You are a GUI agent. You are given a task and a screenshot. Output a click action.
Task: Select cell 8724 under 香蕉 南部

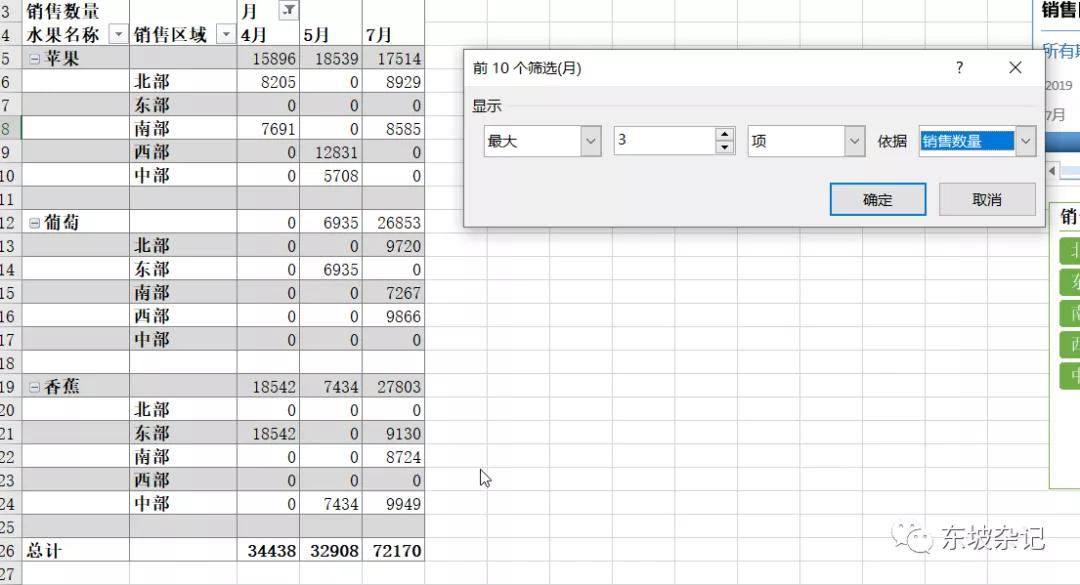click(x=393, y=457)
